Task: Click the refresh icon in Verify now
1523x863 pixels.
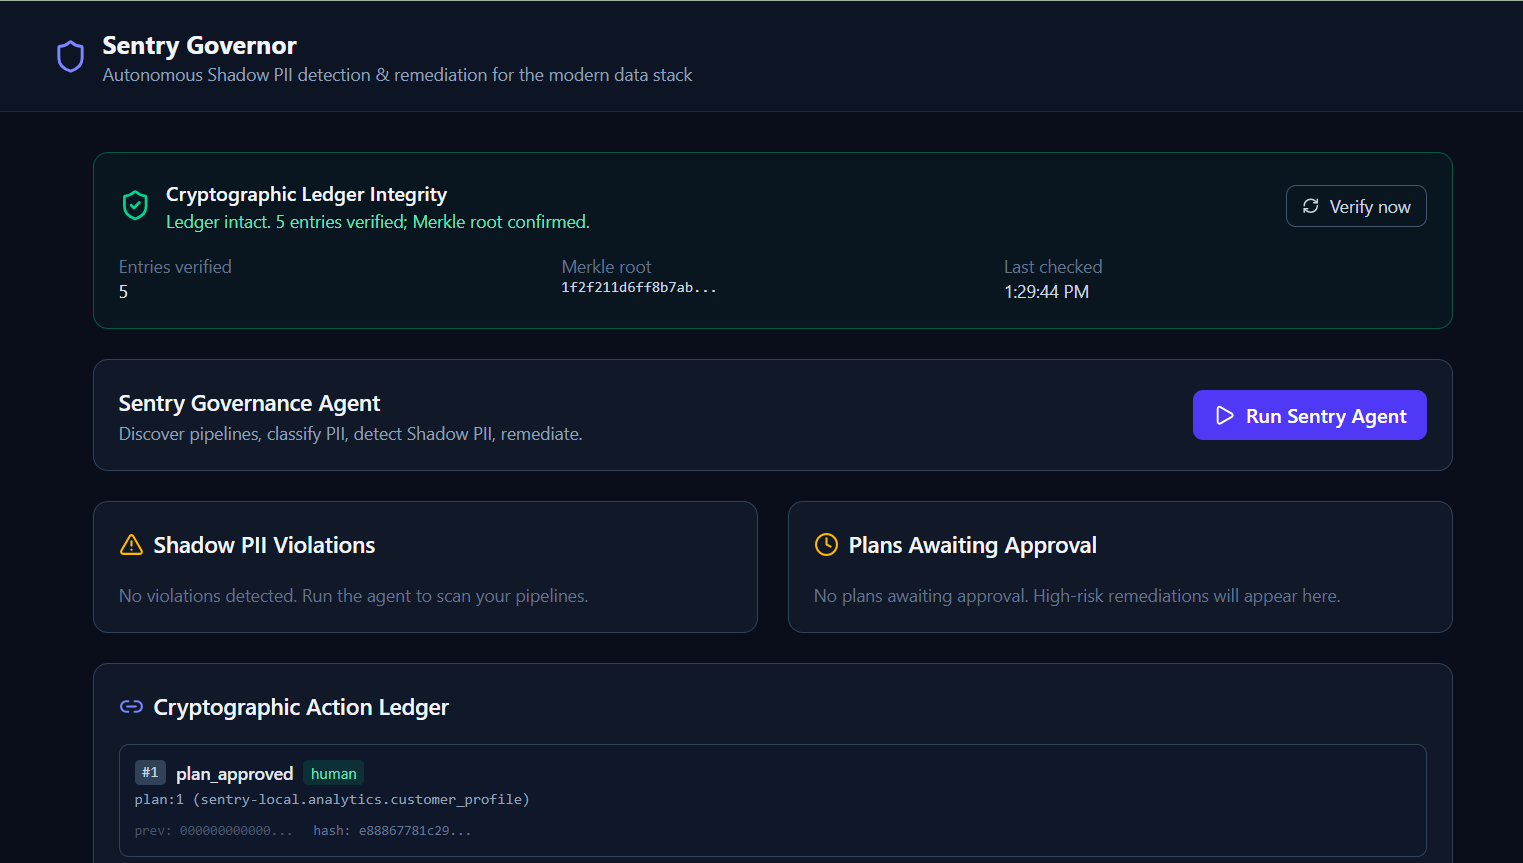Action: point(1310,206)
